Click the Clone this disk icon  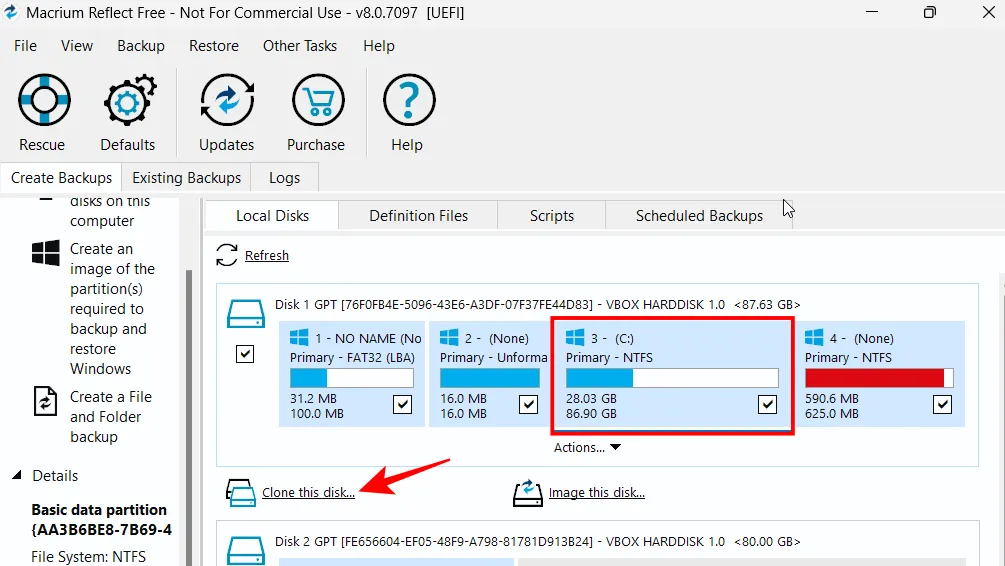pos(241,492)
